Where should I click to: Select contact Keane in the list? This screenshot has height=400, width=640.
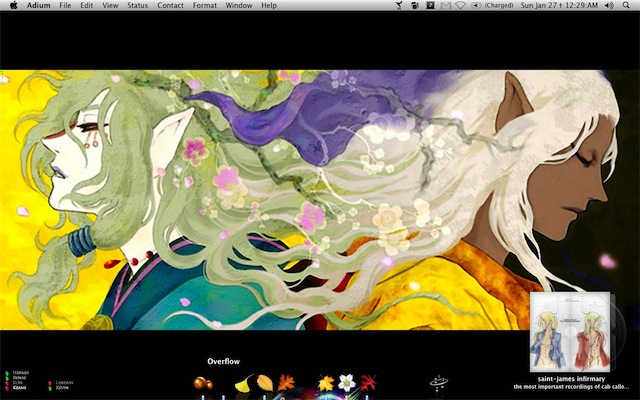(x=20, y=387)
